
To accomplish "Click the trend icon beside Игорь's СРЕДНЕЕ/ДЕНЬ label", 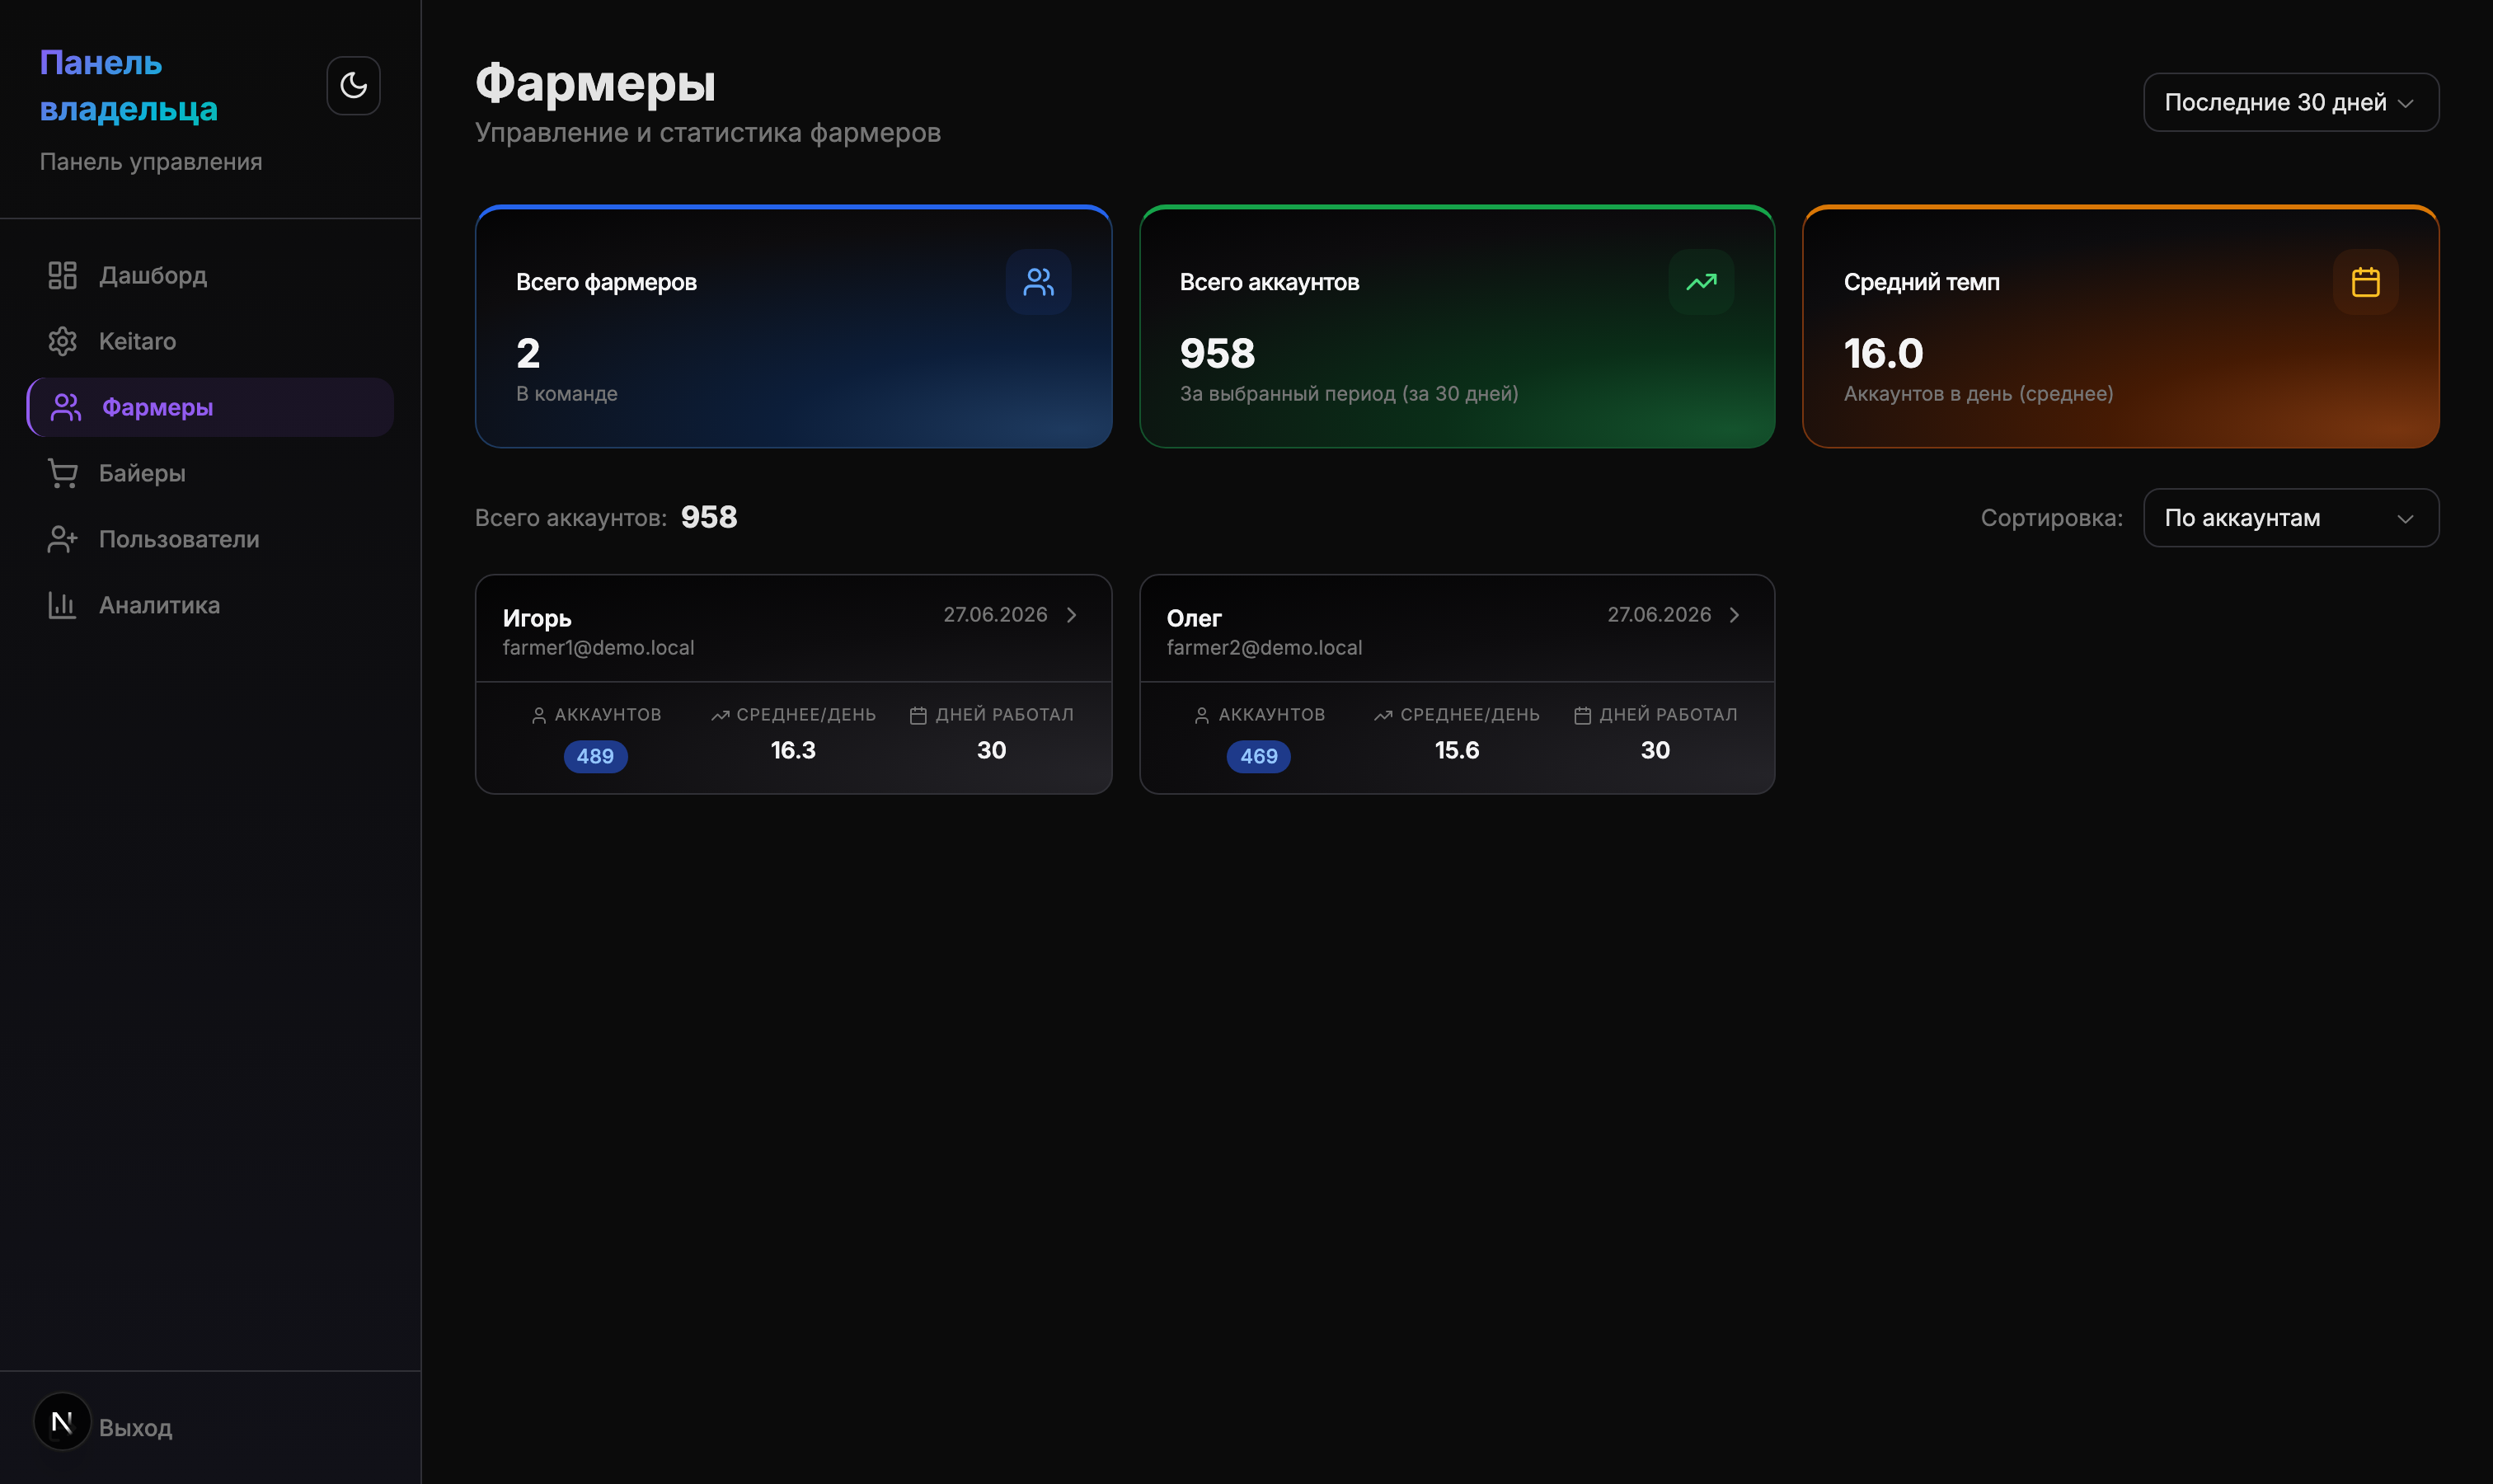I will (x=720, y=715).
